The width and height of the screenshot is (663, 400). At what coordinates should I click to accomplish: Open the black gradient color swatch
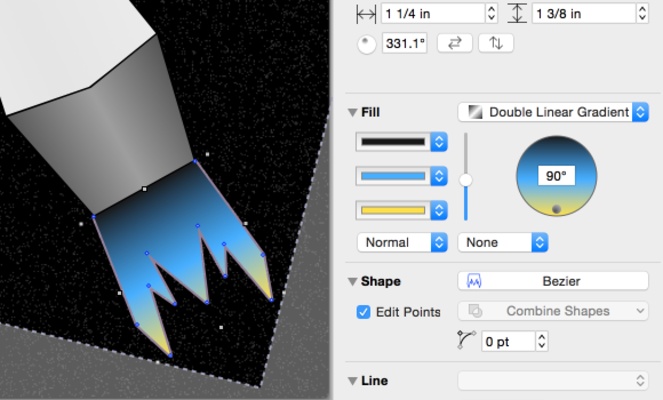pos(393,142)
